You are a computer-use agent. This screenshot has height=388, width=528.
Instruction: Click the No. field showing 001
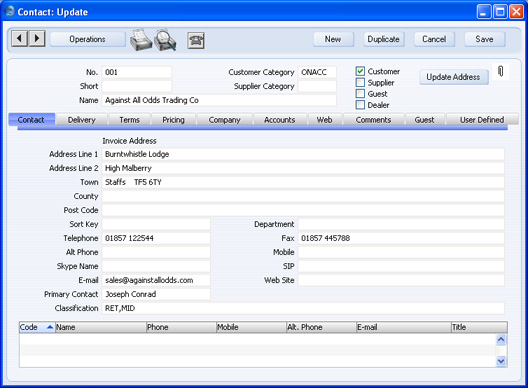[x=136, y=72]
